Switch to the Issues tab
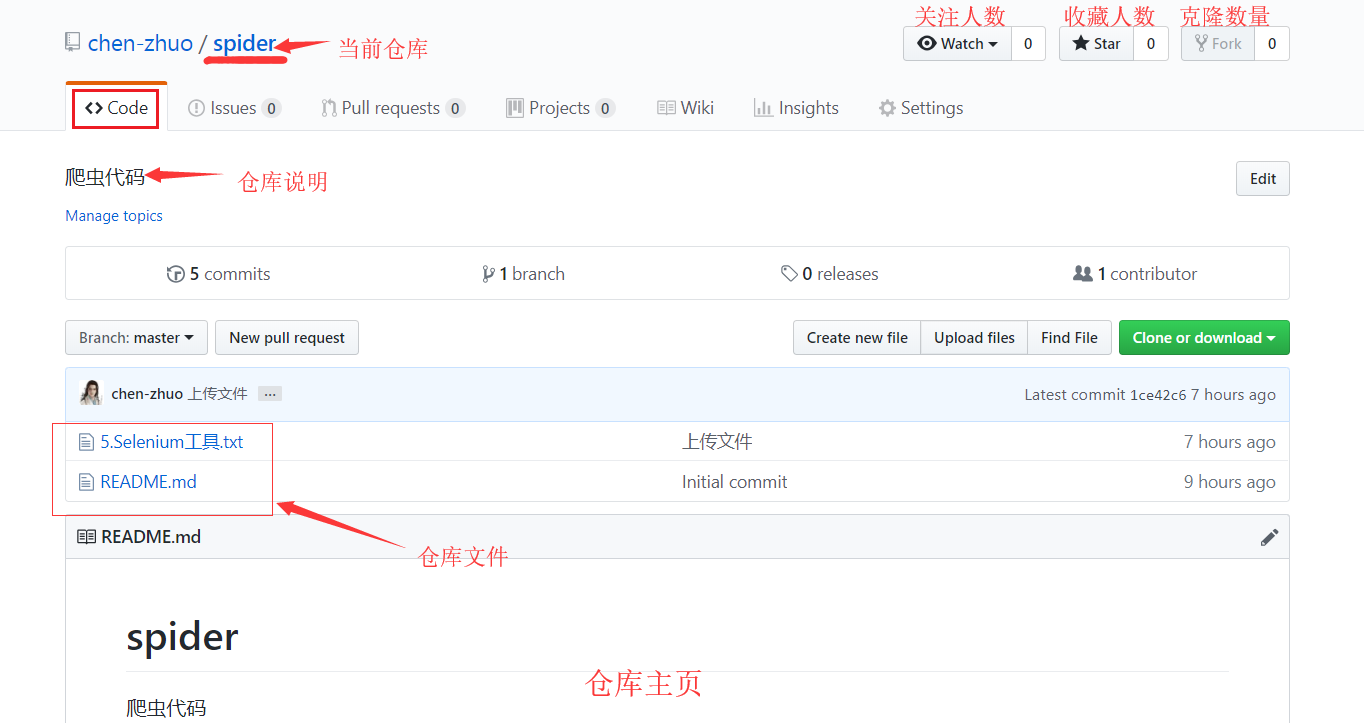This screenshot has height=723, width=1364. coord(233,107)
